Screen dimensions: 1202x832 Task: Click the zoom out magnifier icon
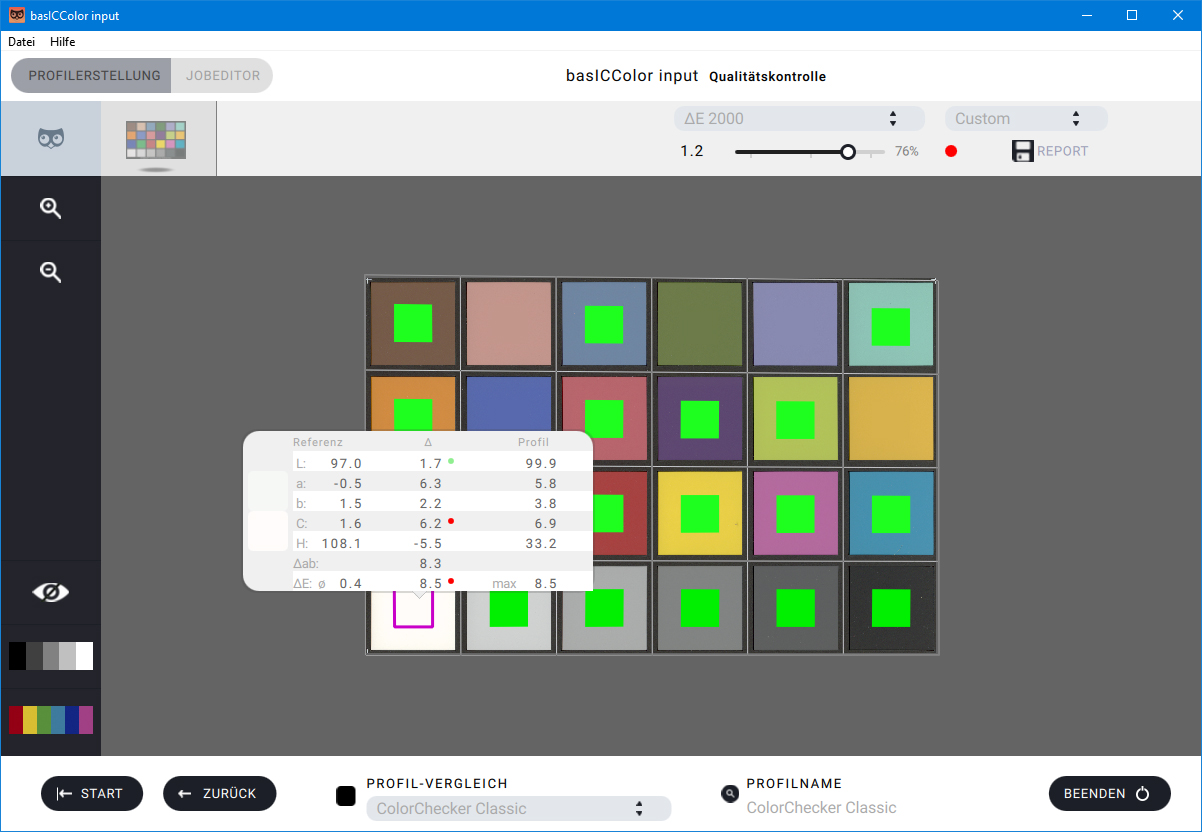(51, 271)
